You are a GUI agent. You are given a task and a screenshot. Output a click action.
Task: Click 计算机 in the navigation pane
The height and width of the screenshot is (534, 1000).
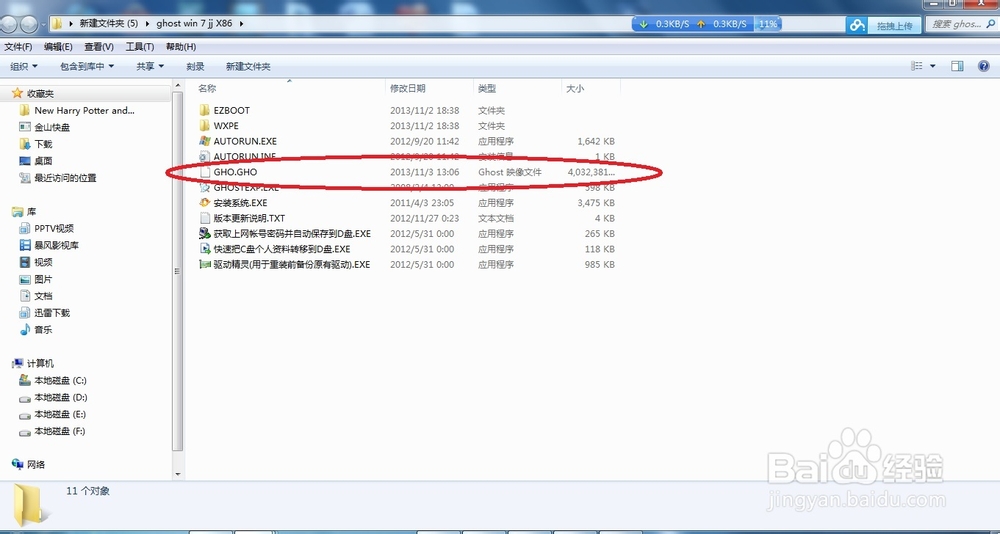point(40,364)
